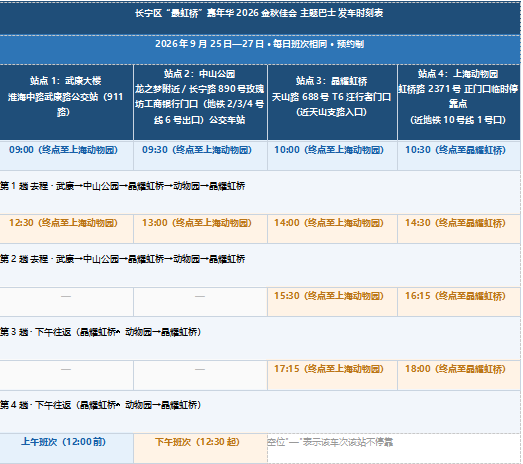Click the Stop 4 上海动物园 column header
Viewport: 523px width, 464px height.
(459, 102)
